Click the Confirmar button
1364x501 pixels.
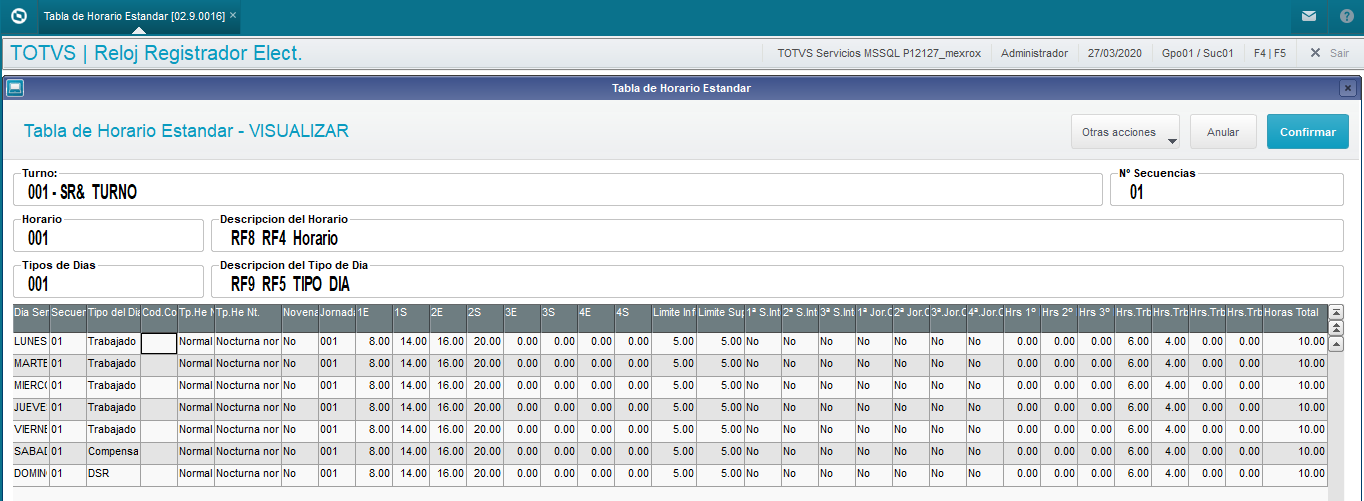(x=1308, y=132)
